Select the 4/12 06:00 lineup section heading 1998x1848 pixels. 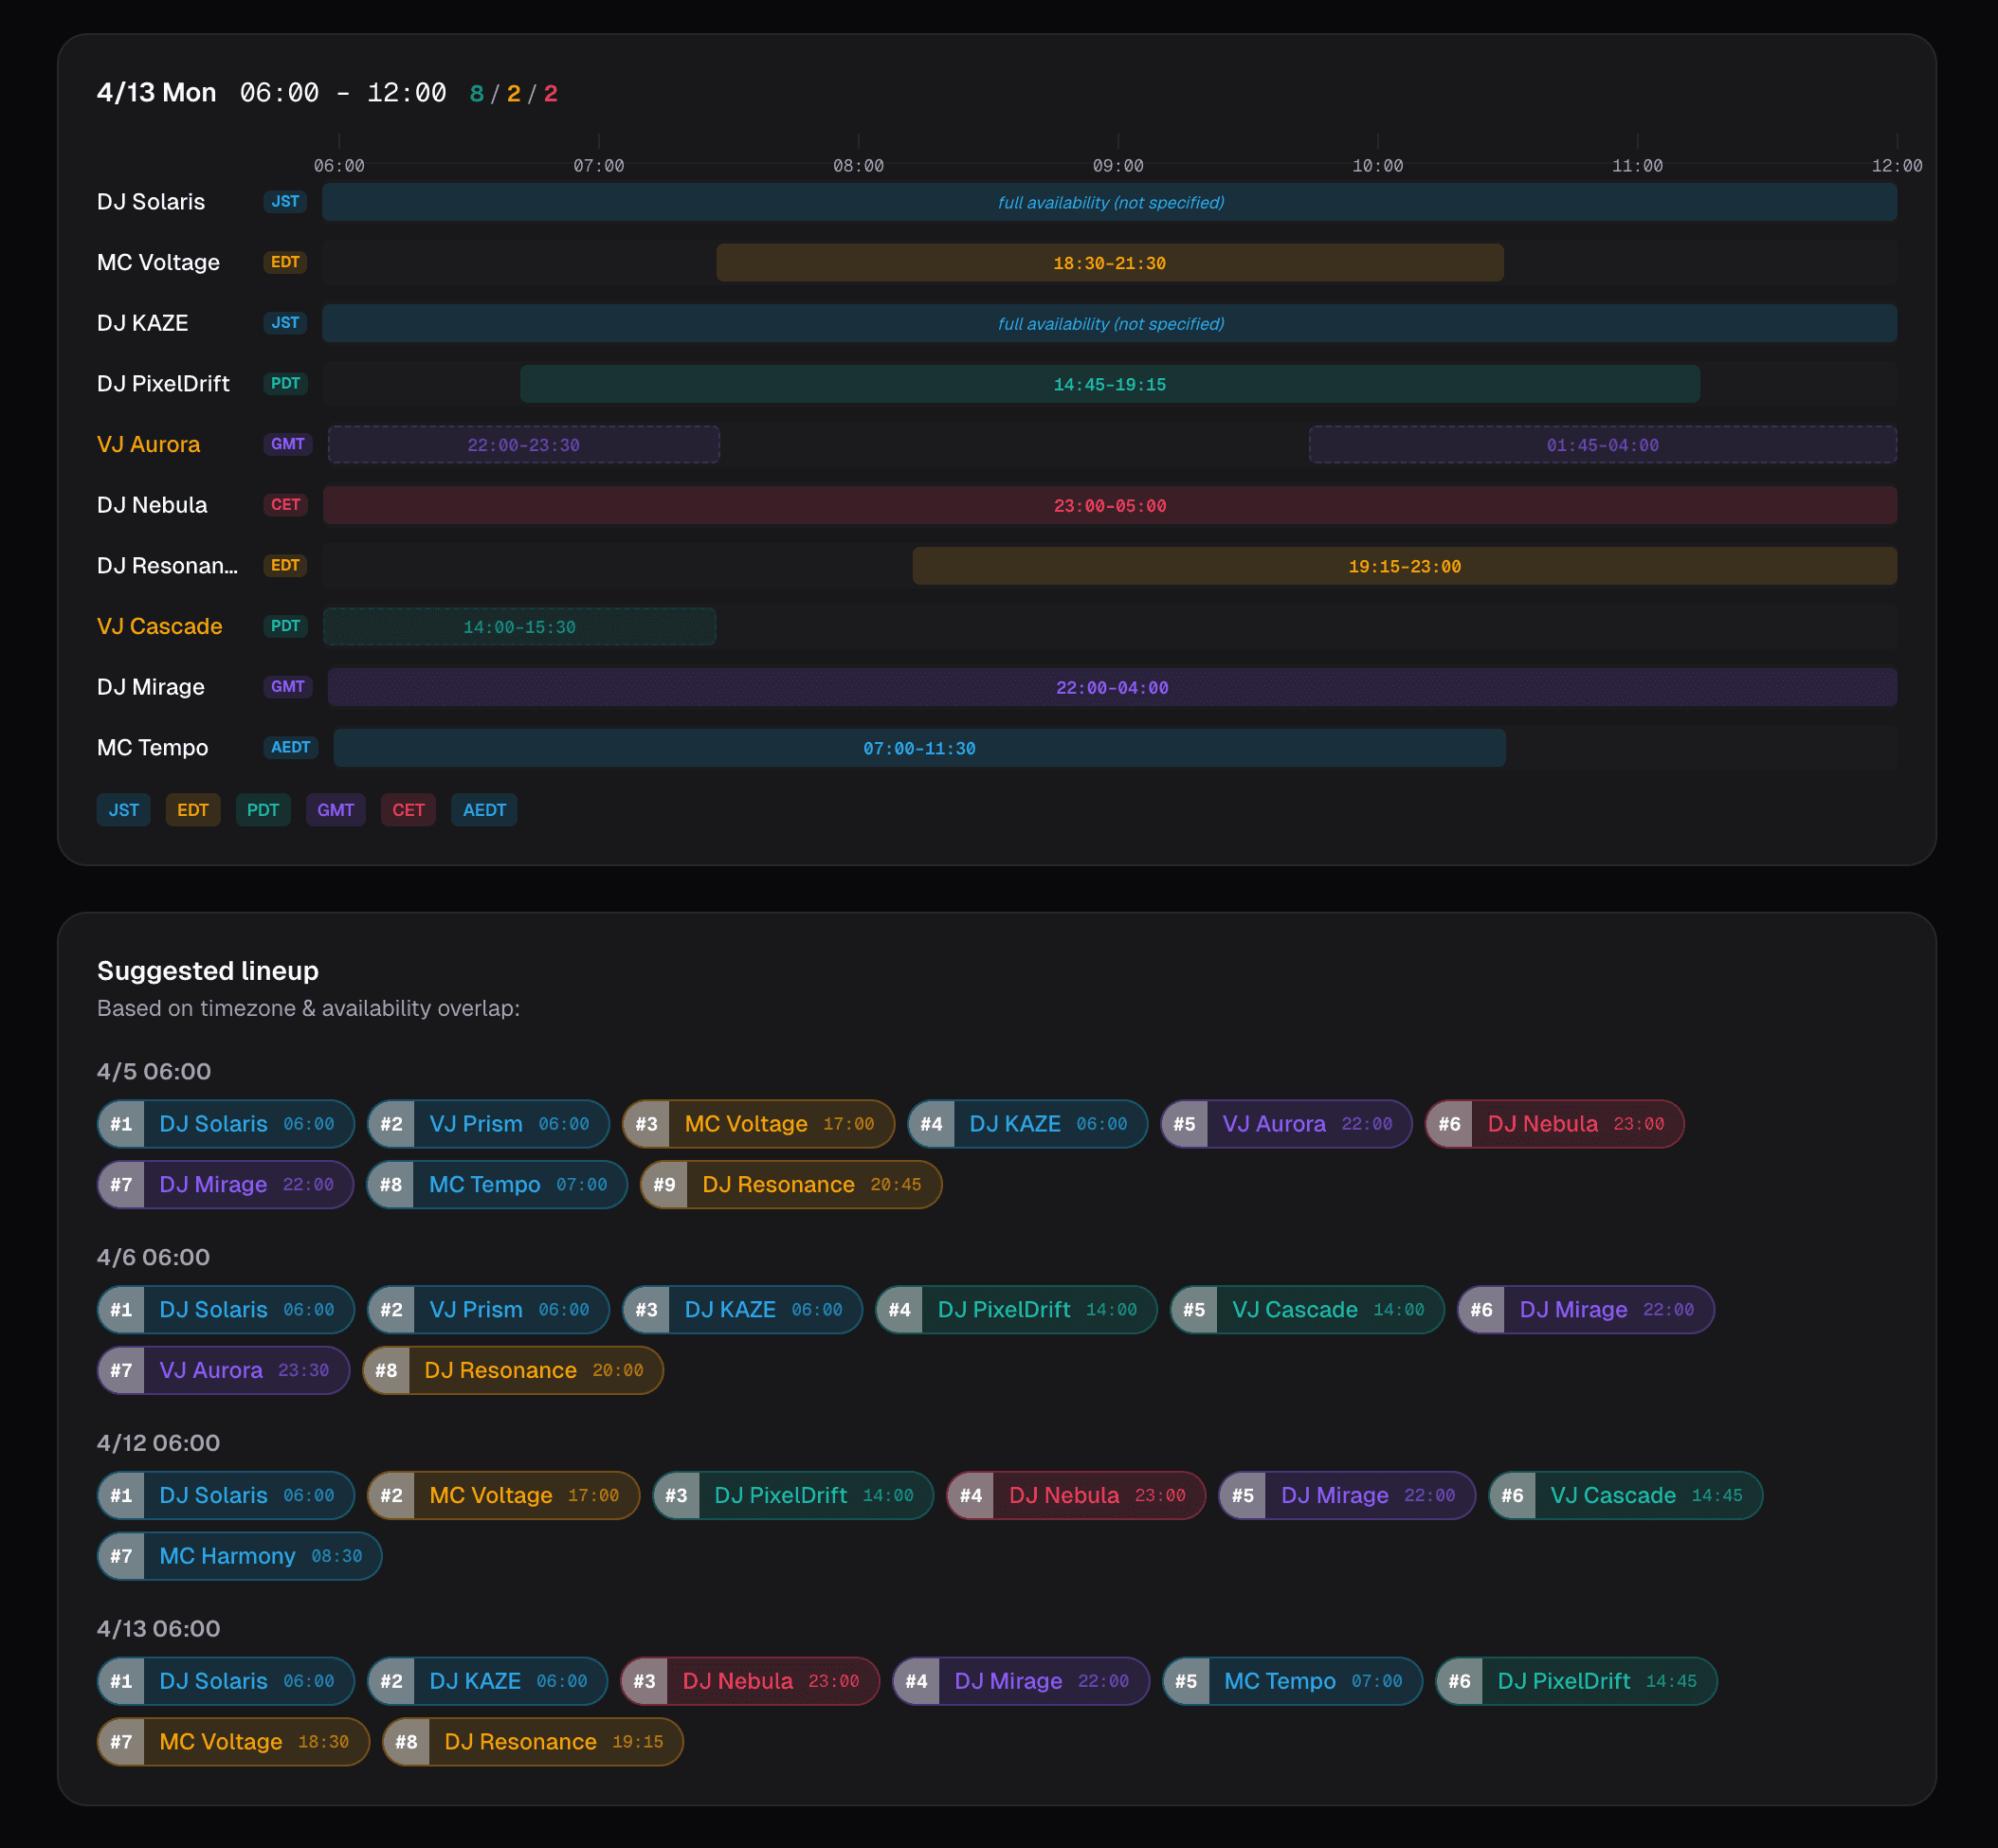coord(159,1443)
